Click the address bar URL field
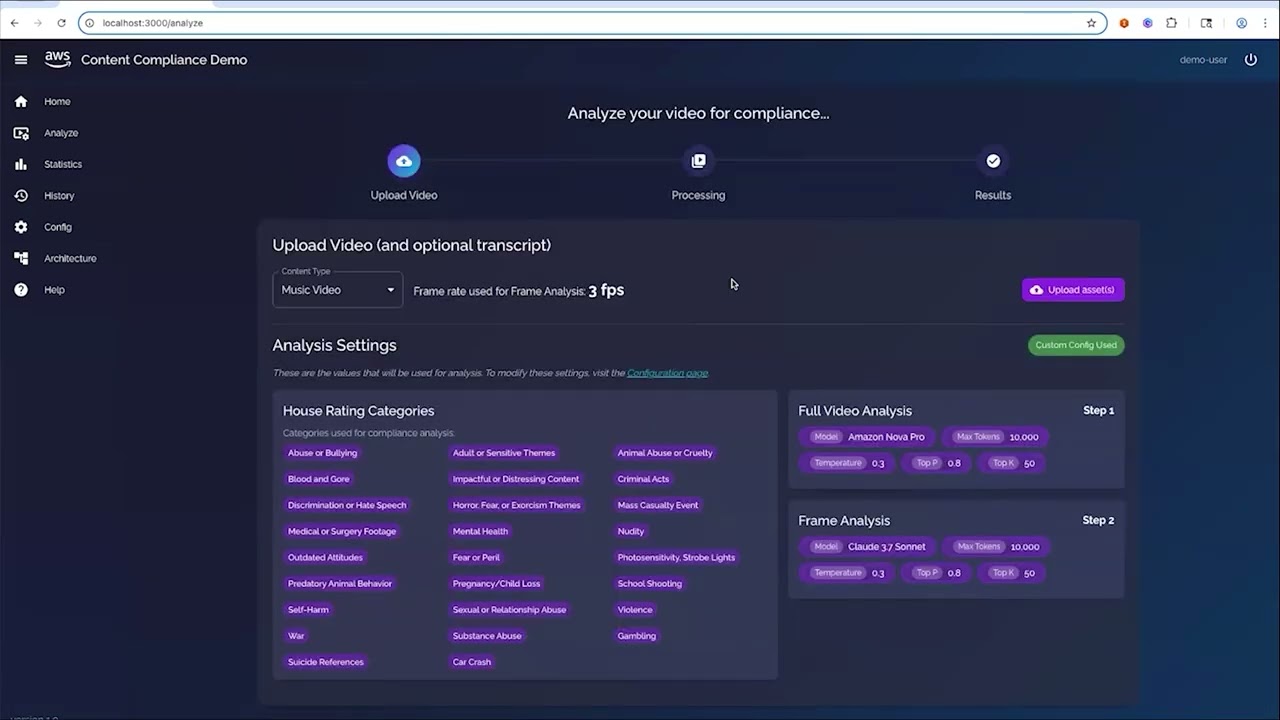Screen dimensions: 1280x720 592,23
